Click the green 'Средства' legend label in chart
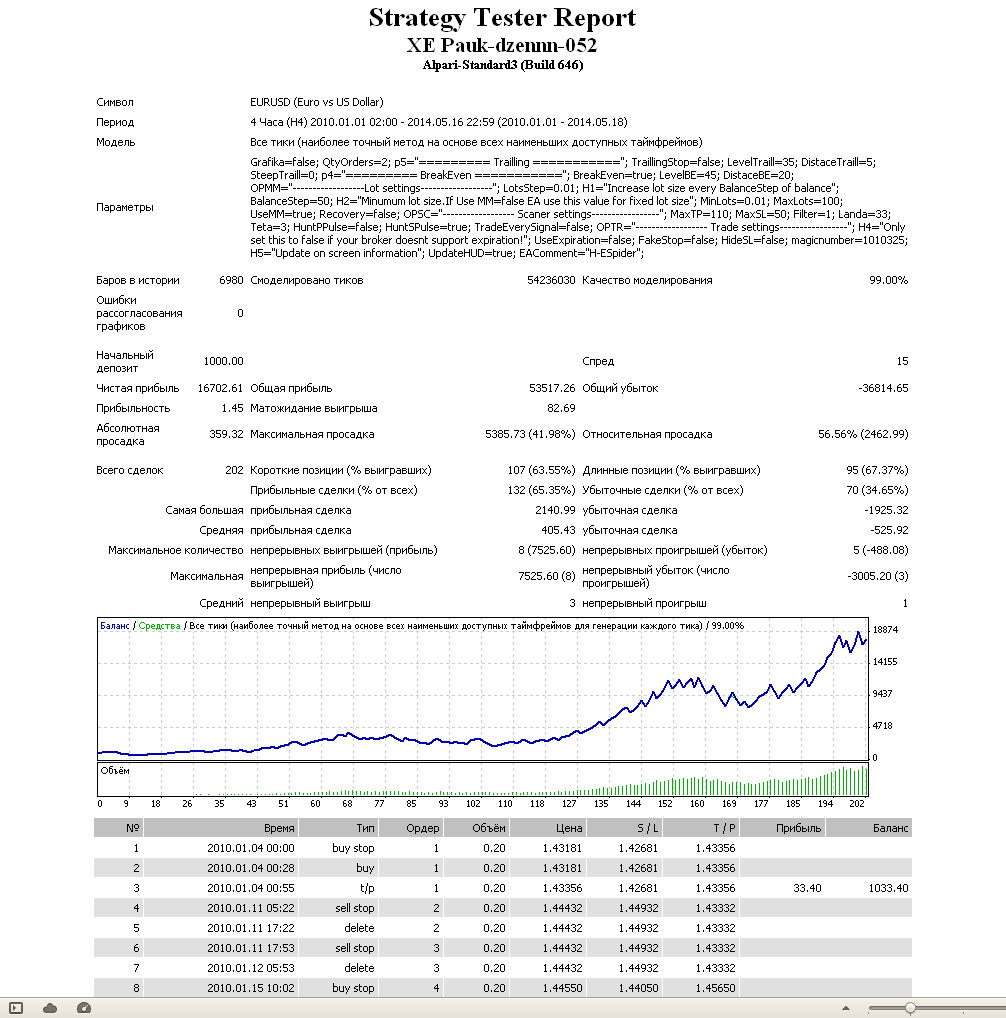The image size is (1006, 1018). [x=159, y=626]
